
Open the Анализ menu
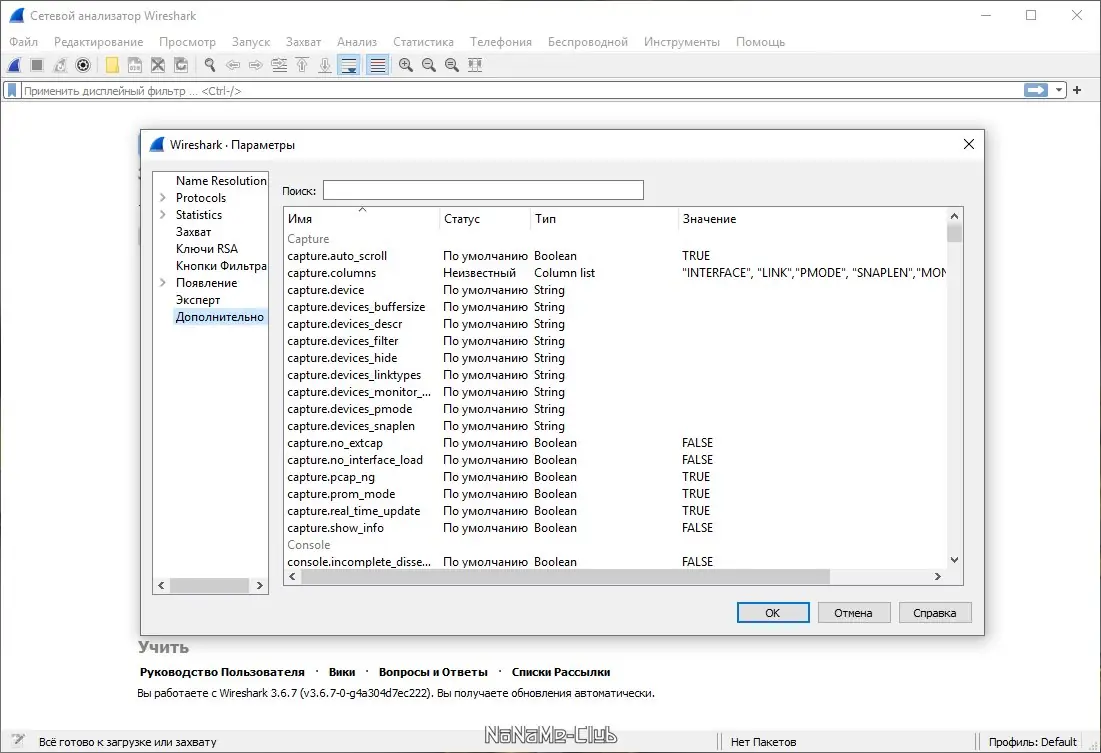point(356,42)
